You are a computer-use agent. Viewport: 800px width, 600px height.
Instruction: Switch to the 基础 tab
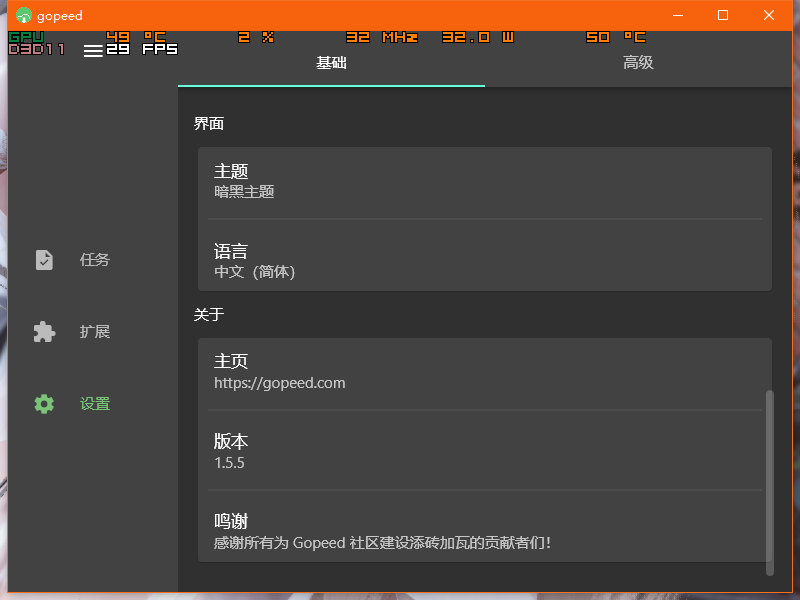(331, 63)
